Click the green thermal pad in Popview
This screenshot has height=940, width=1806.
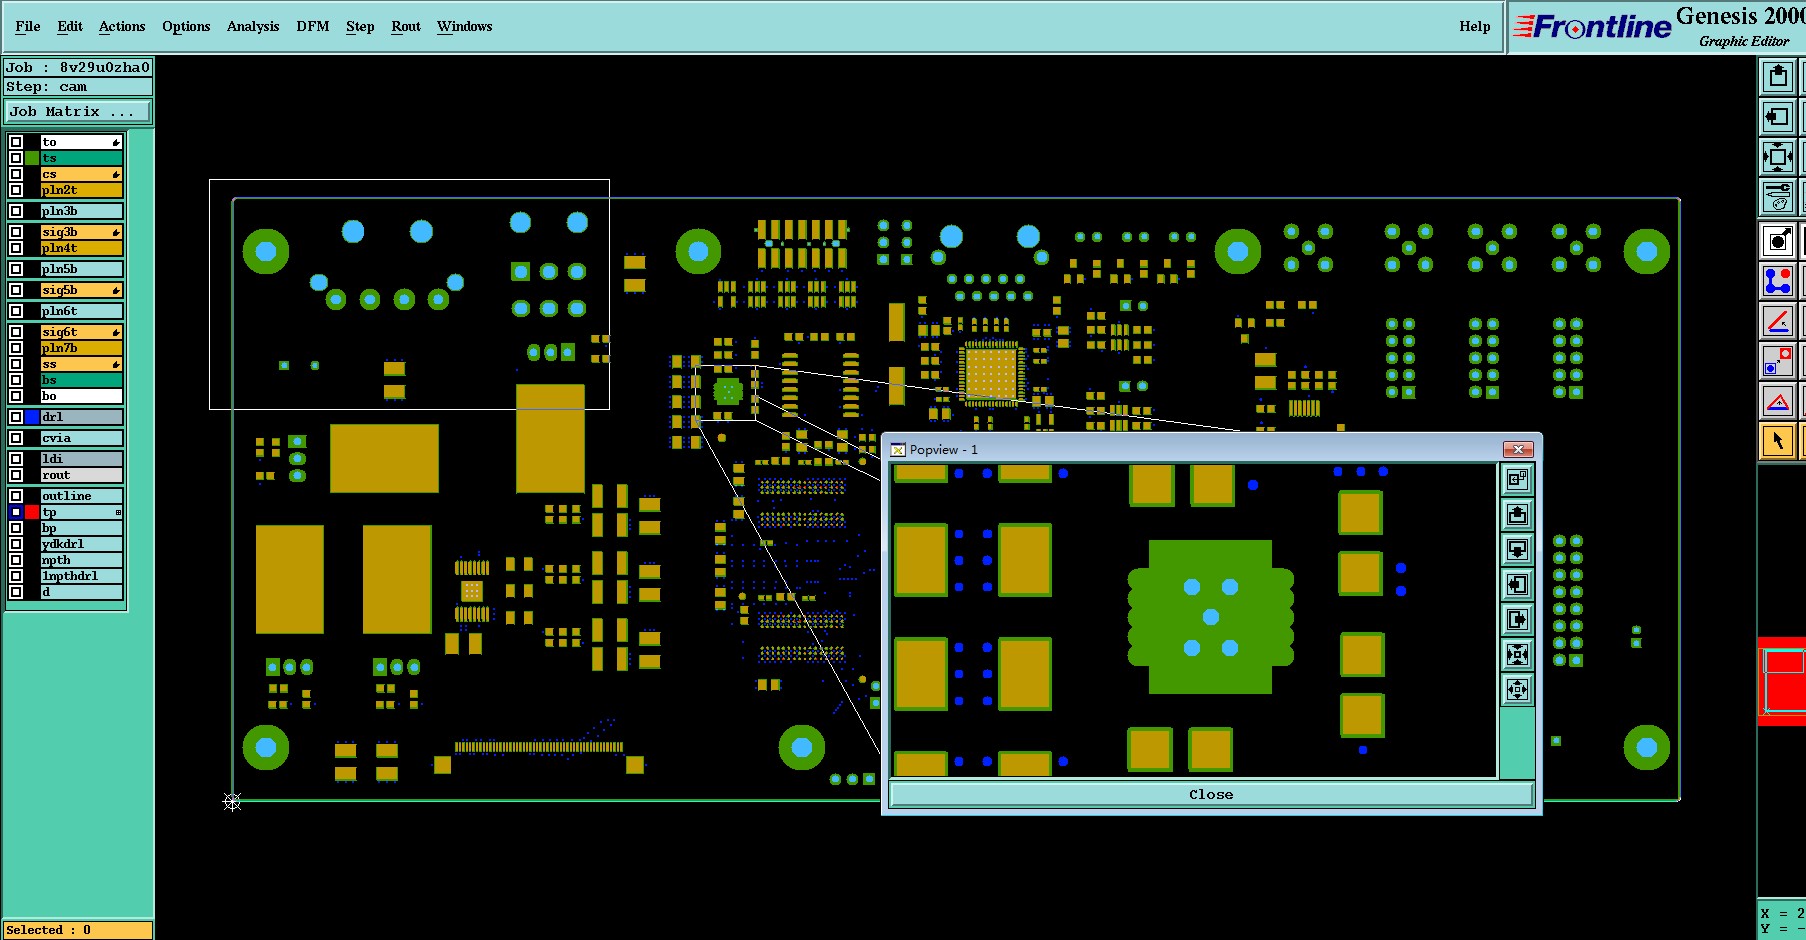tap(1210, 617)
